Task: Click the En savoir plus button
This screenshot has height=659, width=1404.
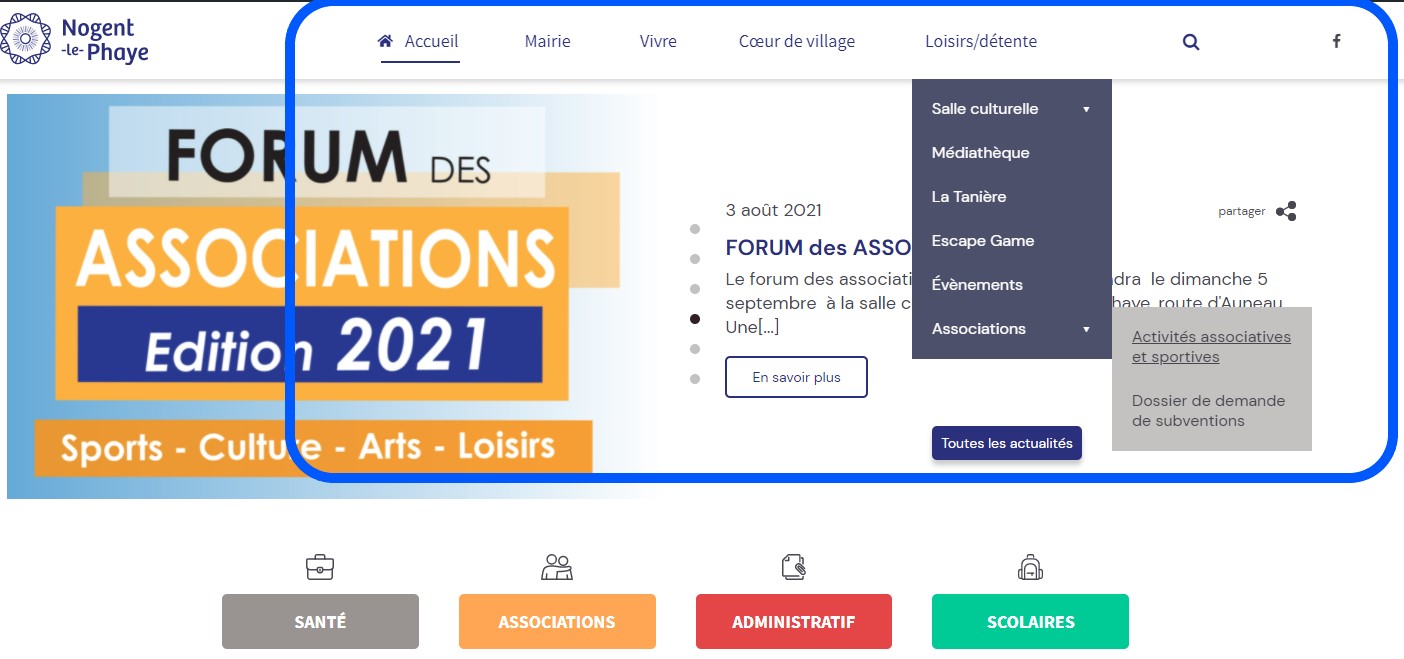Action: tap(796, 377)
